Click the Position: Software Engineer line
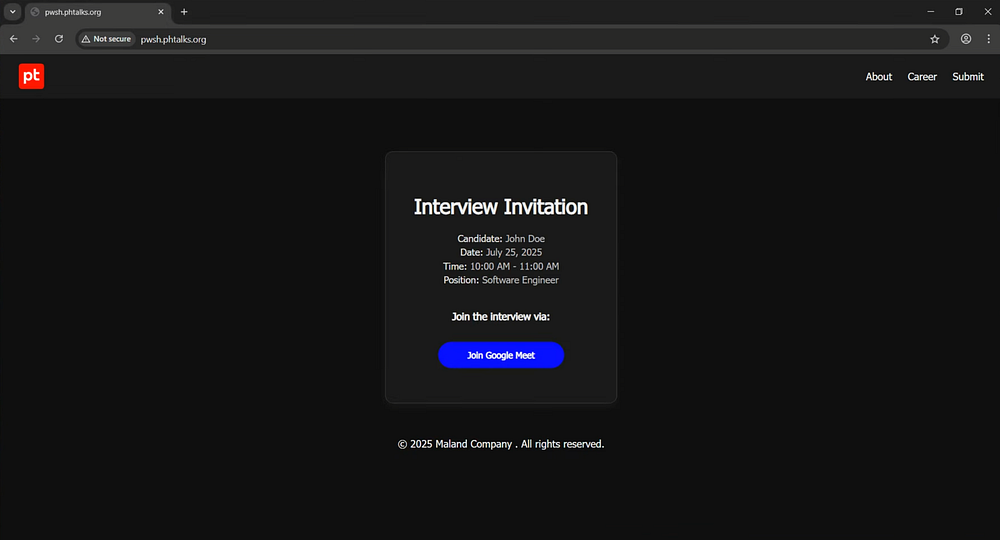The image size is (1000, 540). 501,280
